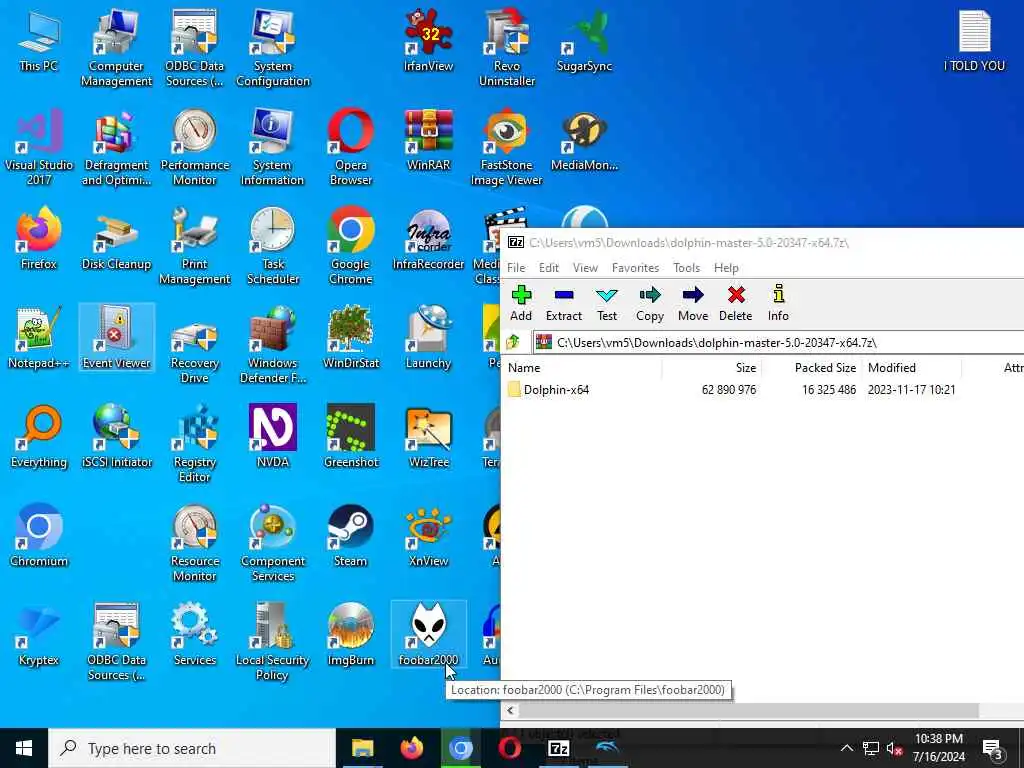This screenshot has height=768, width=1024.
Task: Select the Visual Studio 2017 desktop icon
Action: pyautogui.click(x=39, y=147)
